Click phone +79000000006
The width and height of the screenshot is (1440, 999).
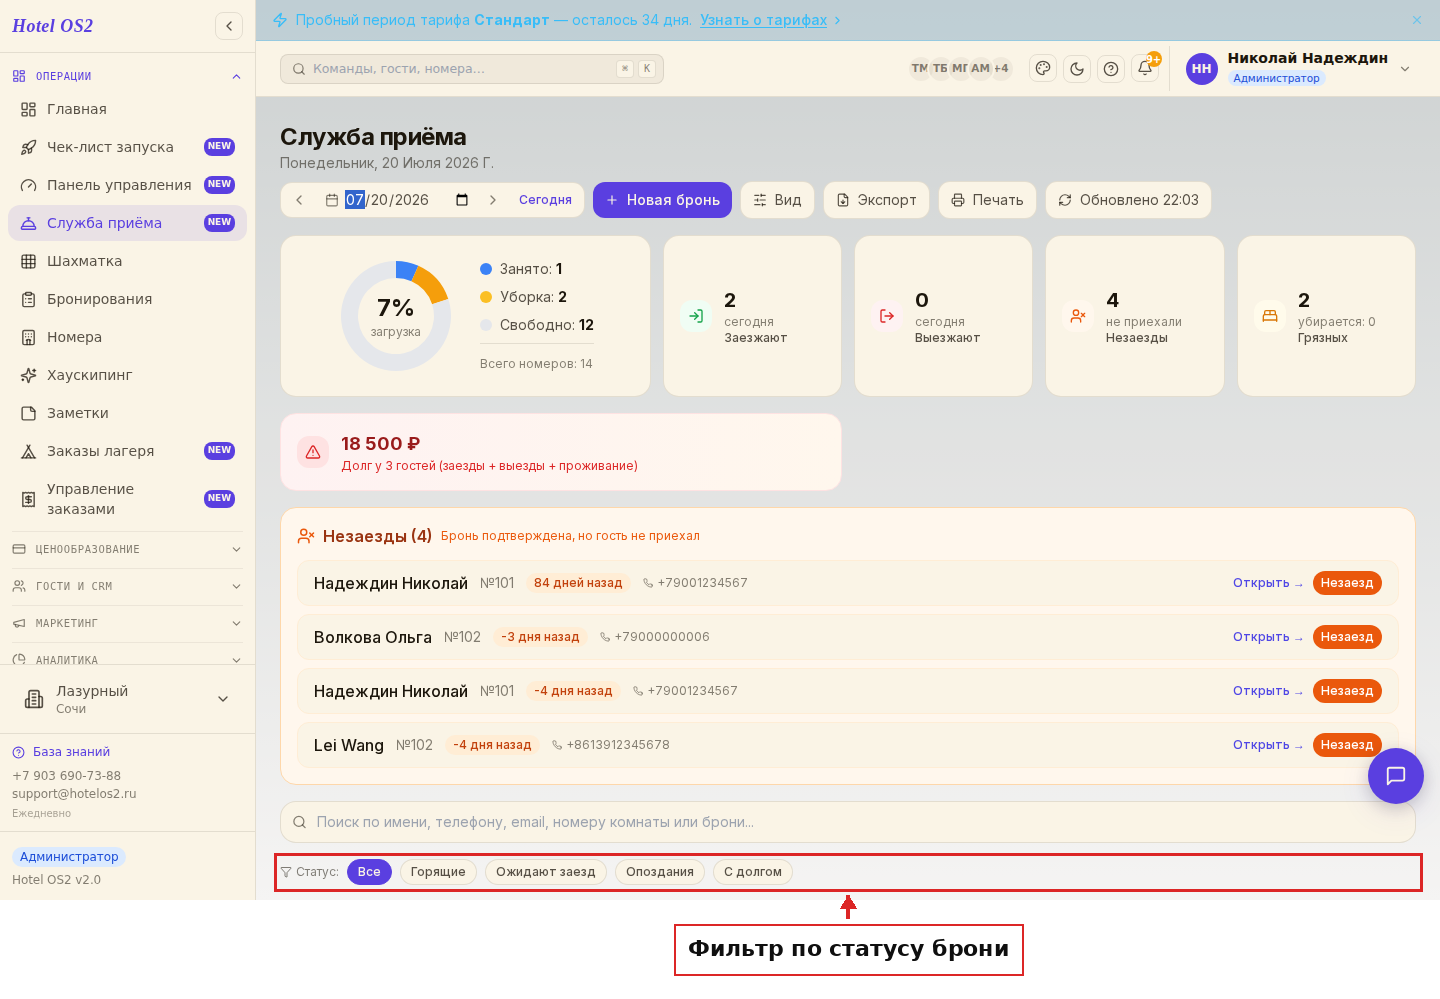click(x=655, y=637)
